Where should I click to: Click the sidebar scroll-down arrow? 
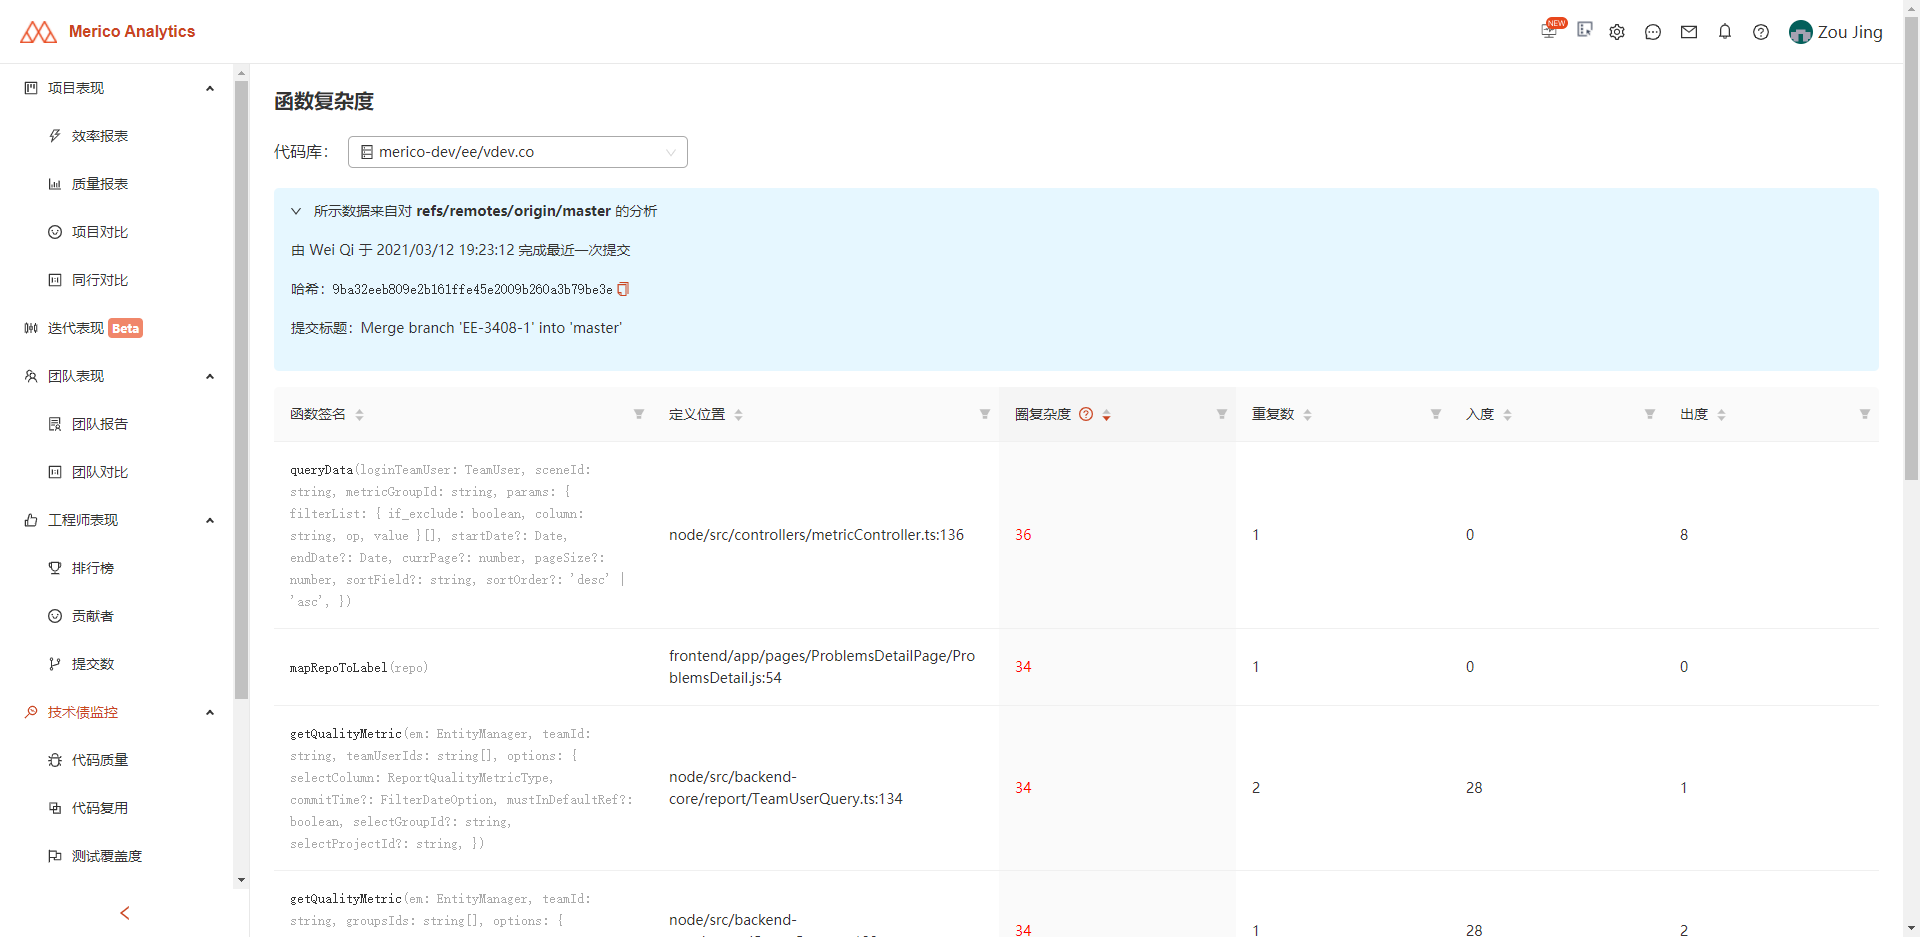tap(241, 880)
